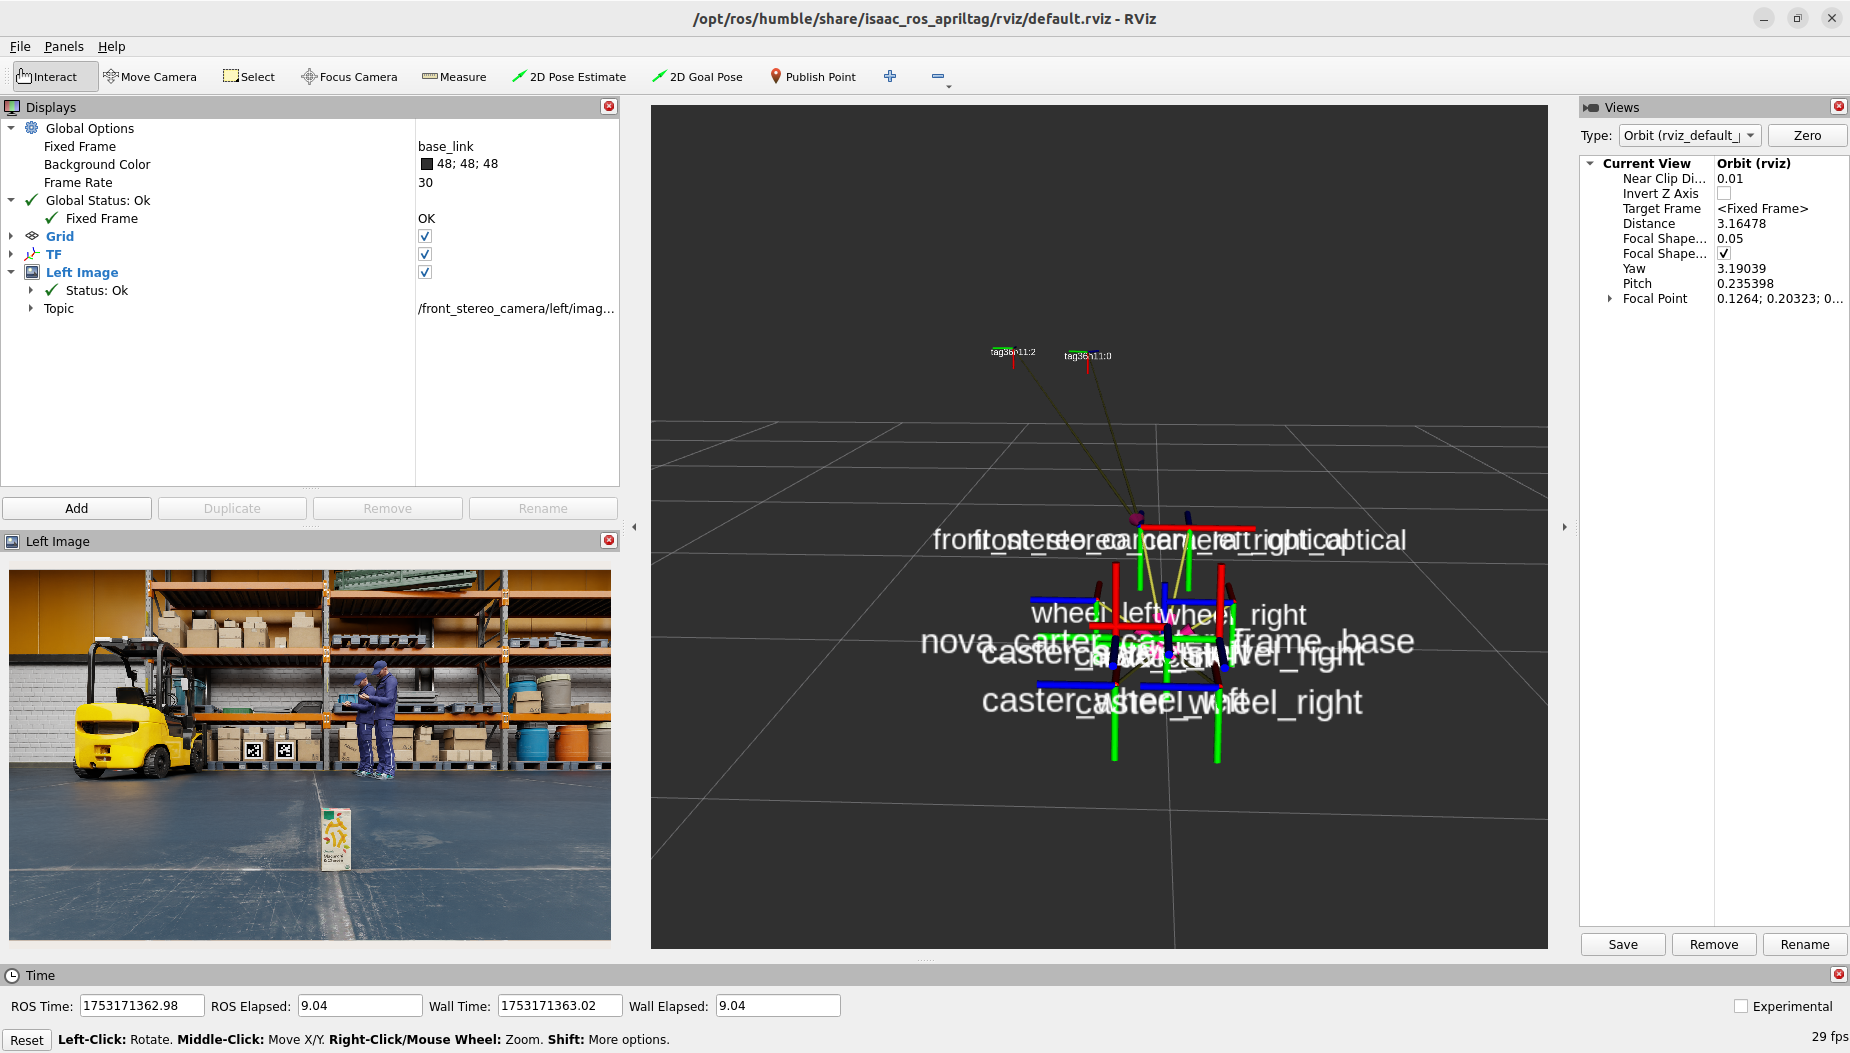
Task: Expand the Focal Point property
Action: [x=1609, y=299]
